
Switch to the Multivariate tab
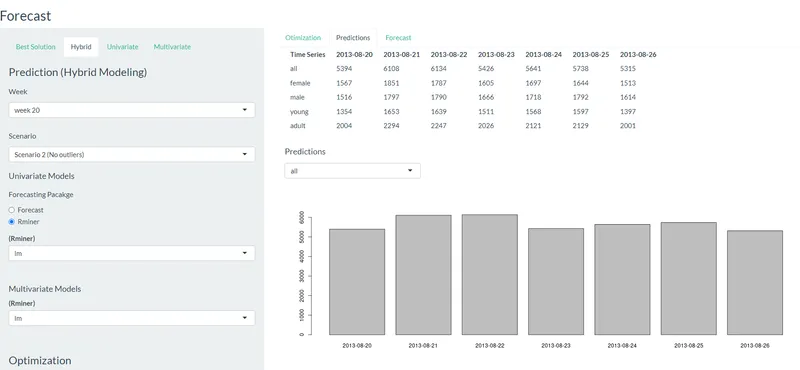click(x=172, y=47)
